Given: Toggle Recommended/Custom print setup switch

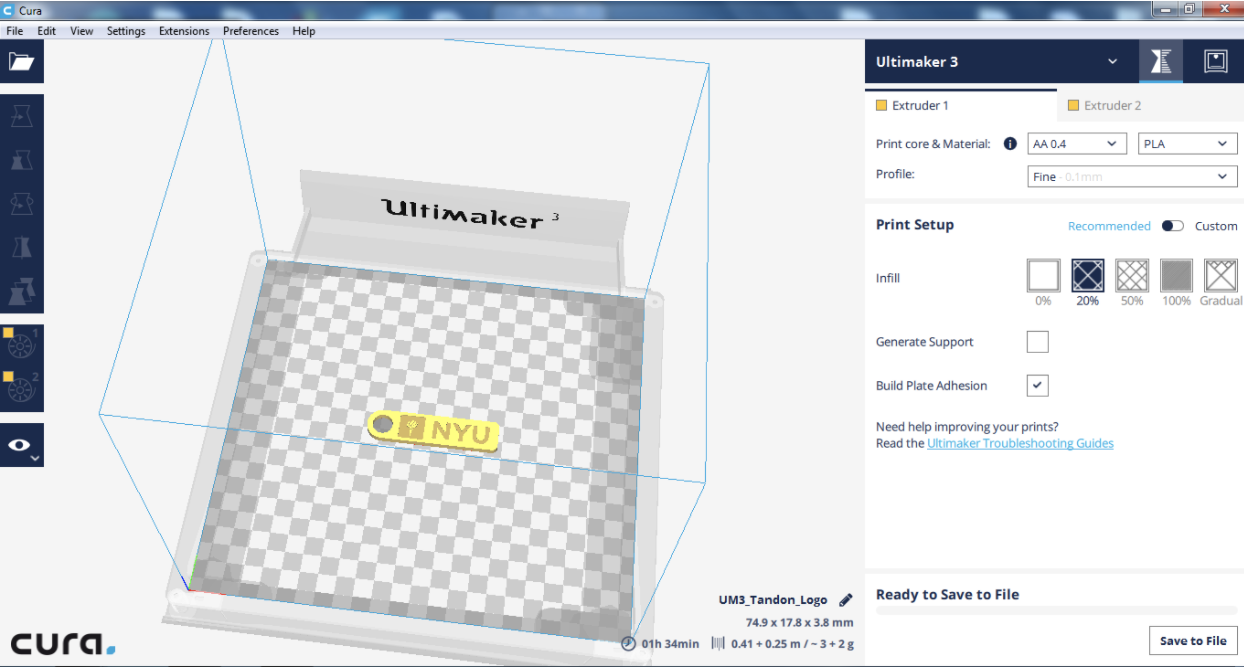Looking at the screenshot, I should pyautogui.click(x=1173, y=226).
